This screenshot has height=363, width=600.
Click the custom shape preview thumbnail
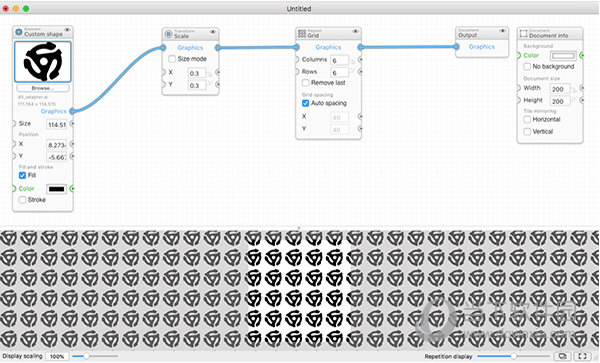coord(43,62)
